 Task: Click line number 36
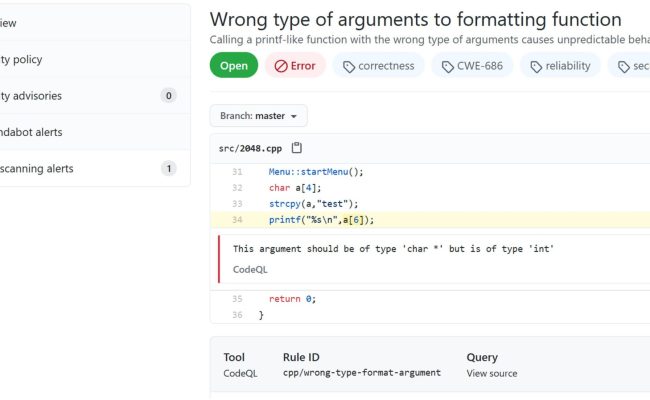click(237, 315)
